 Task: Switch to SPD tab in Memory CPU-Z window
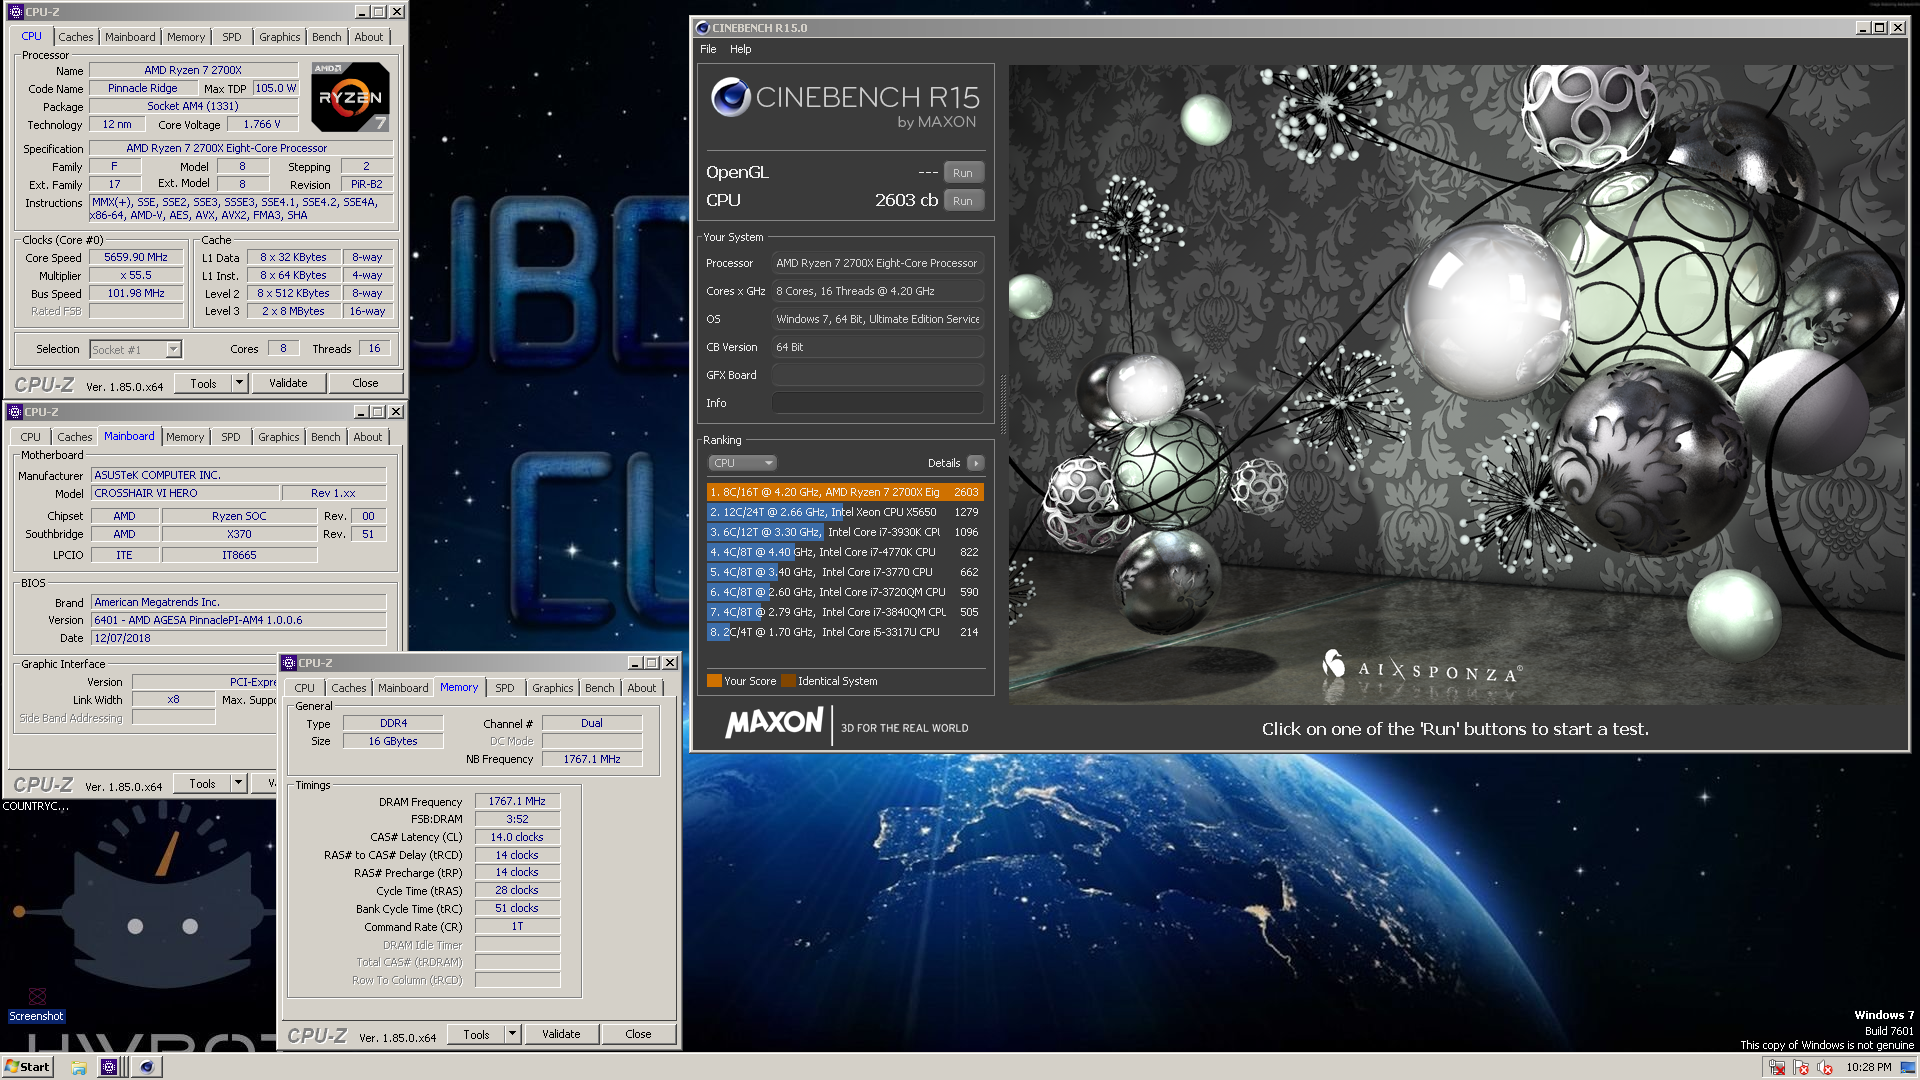(x=505, y=688)
